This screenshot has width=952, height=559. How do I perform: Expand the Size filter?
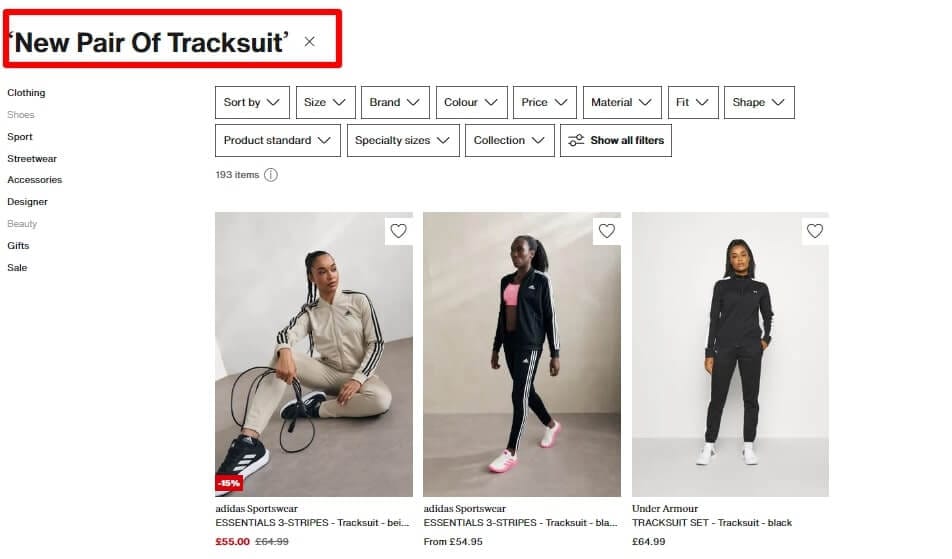pos(325,103)
